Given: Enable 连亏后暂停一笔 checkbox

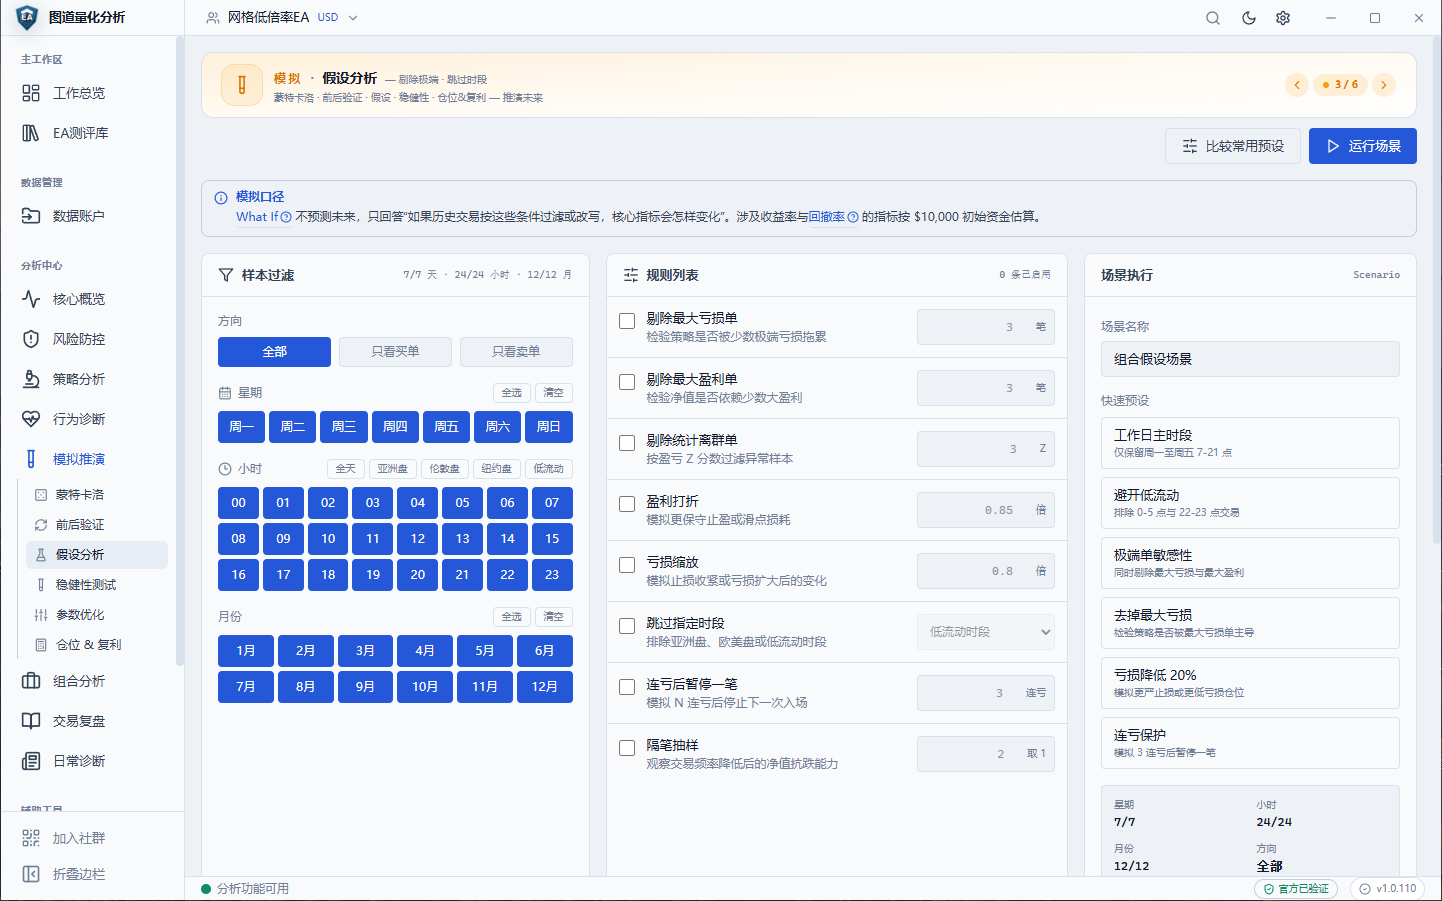Looking at the screenshot, I should (x=627, y=687).
